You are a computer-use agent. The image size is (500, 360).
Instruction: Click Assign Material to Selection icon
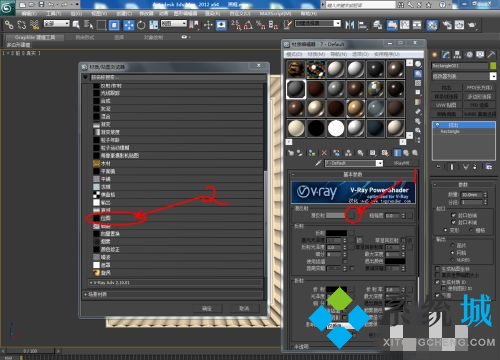coord(312,153)
